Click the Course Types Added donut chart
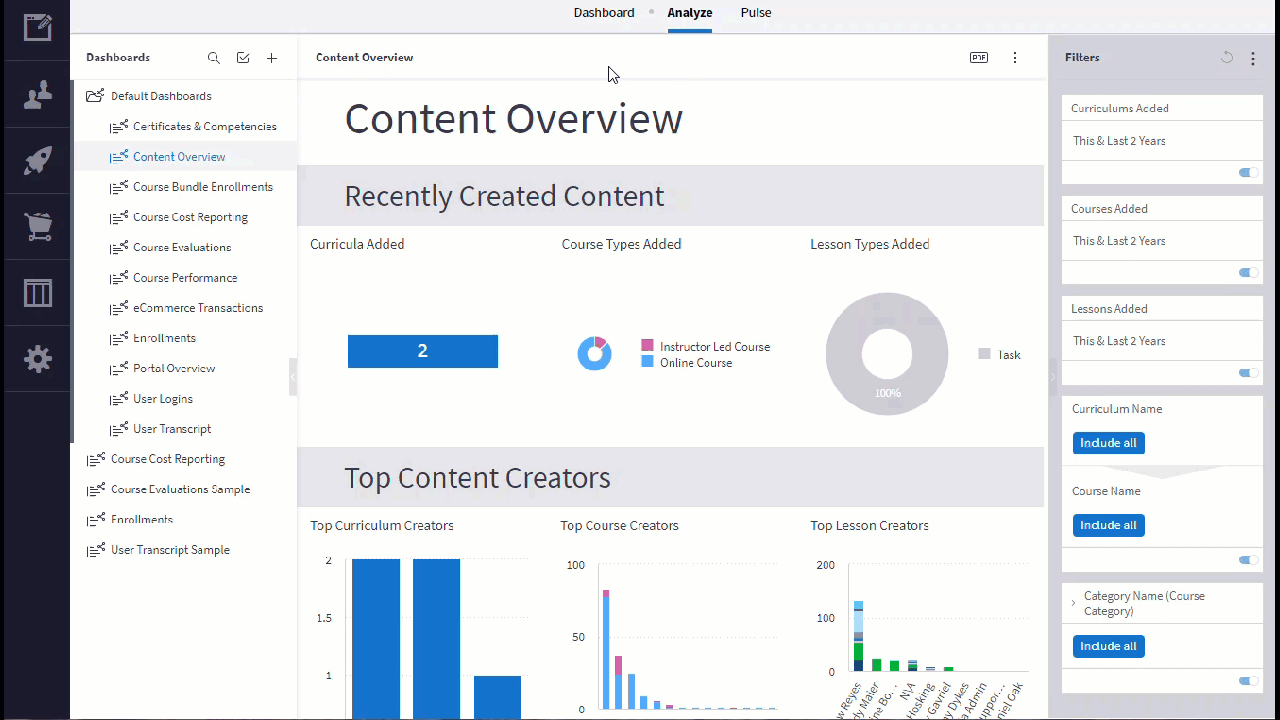 tap(594, 353)
